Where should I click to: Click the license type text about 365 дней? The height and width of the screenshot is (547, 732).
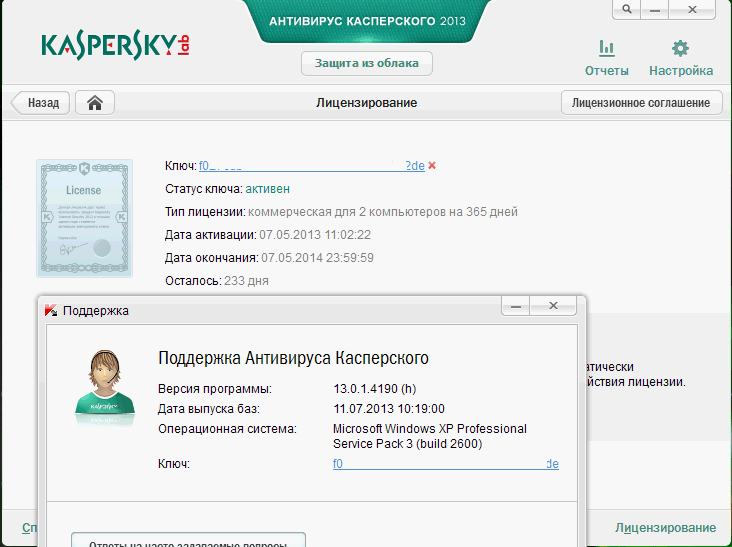point(383,212)
